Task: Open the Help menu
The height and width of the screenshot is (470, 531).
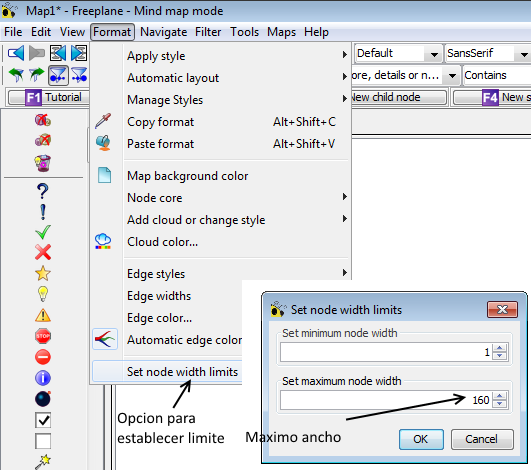Action: pos(316,32)
